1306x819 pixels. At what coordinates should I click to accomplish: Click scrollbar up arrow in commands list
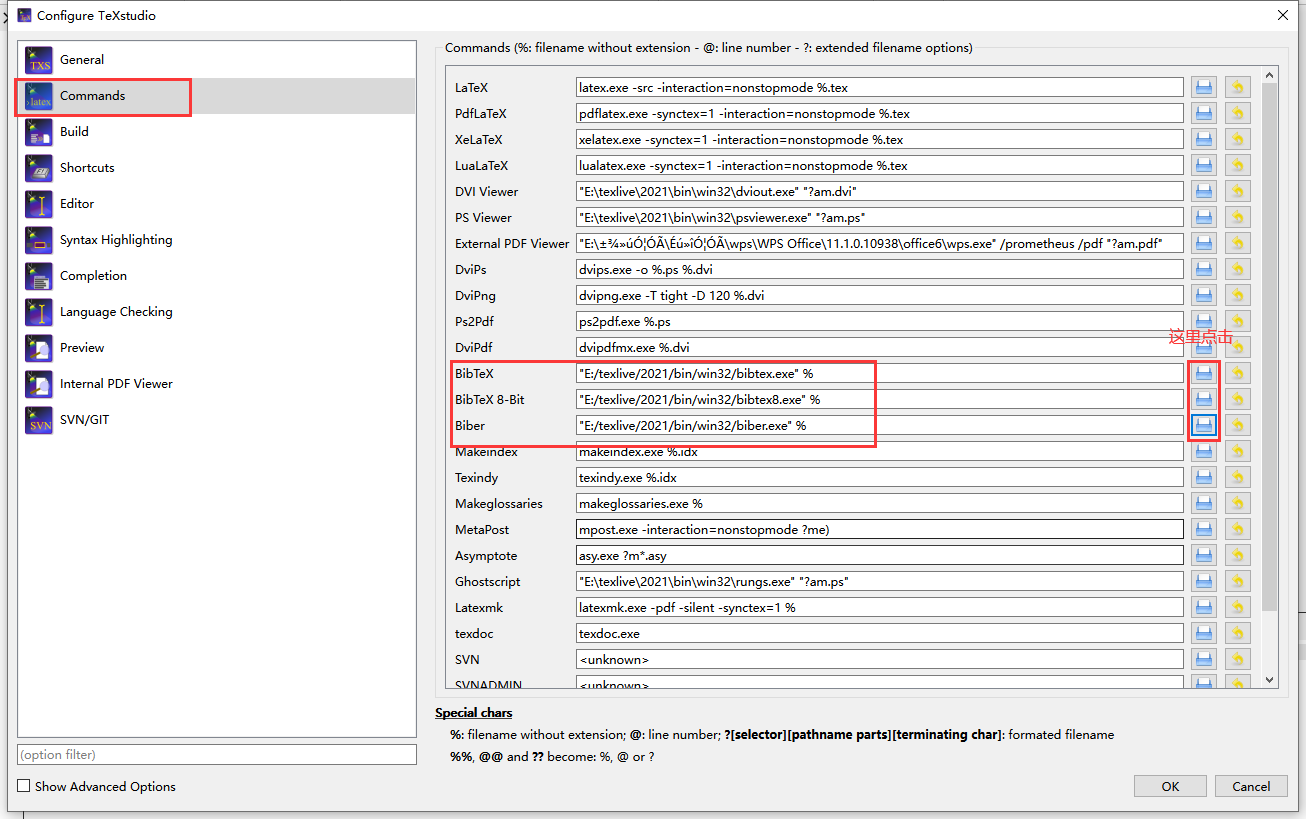point(1270,75)
